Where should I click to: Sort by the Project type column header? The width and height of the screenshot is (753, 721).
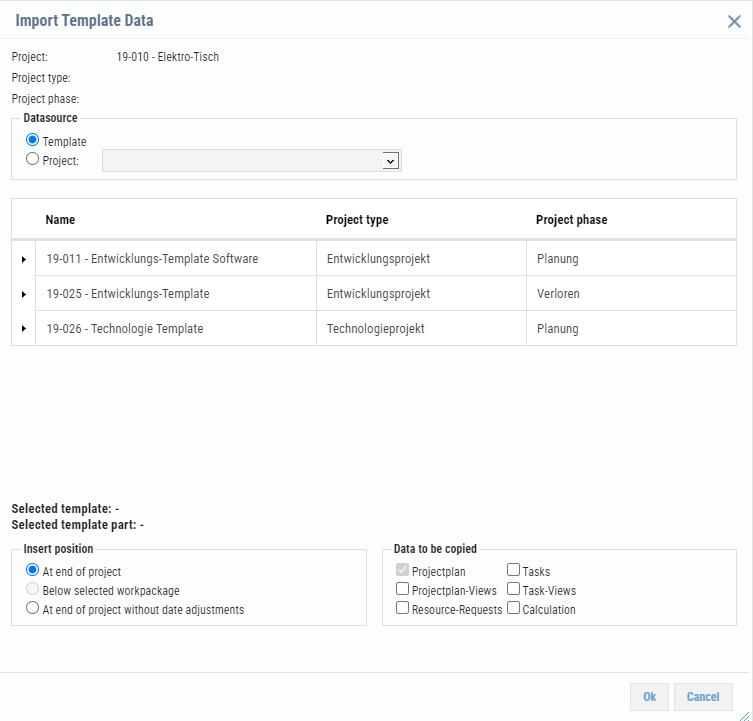[x=357, y=220]
